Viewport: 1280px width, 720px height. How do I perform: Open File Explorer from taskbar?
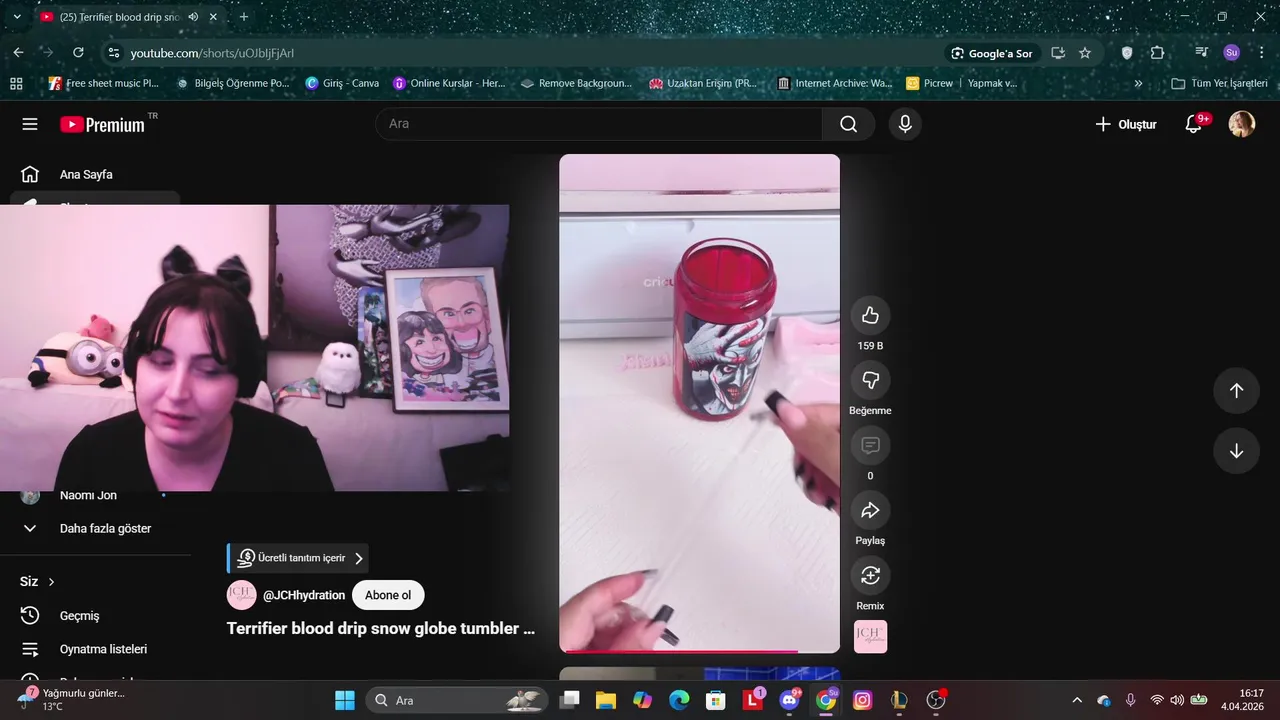click(x=605, y=700)
